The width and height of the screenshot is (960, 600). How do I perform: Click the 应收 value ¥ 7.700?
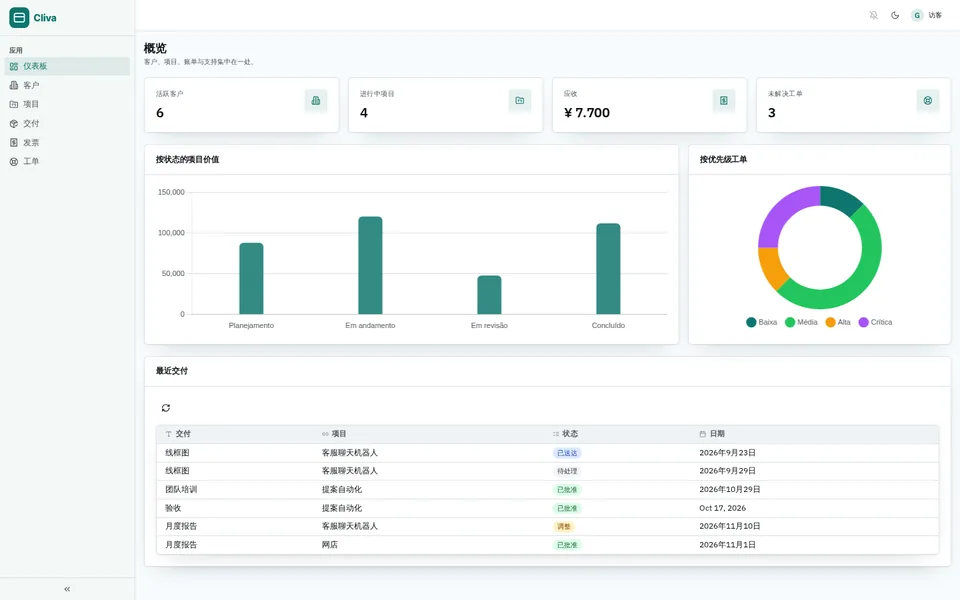point(587,113)
